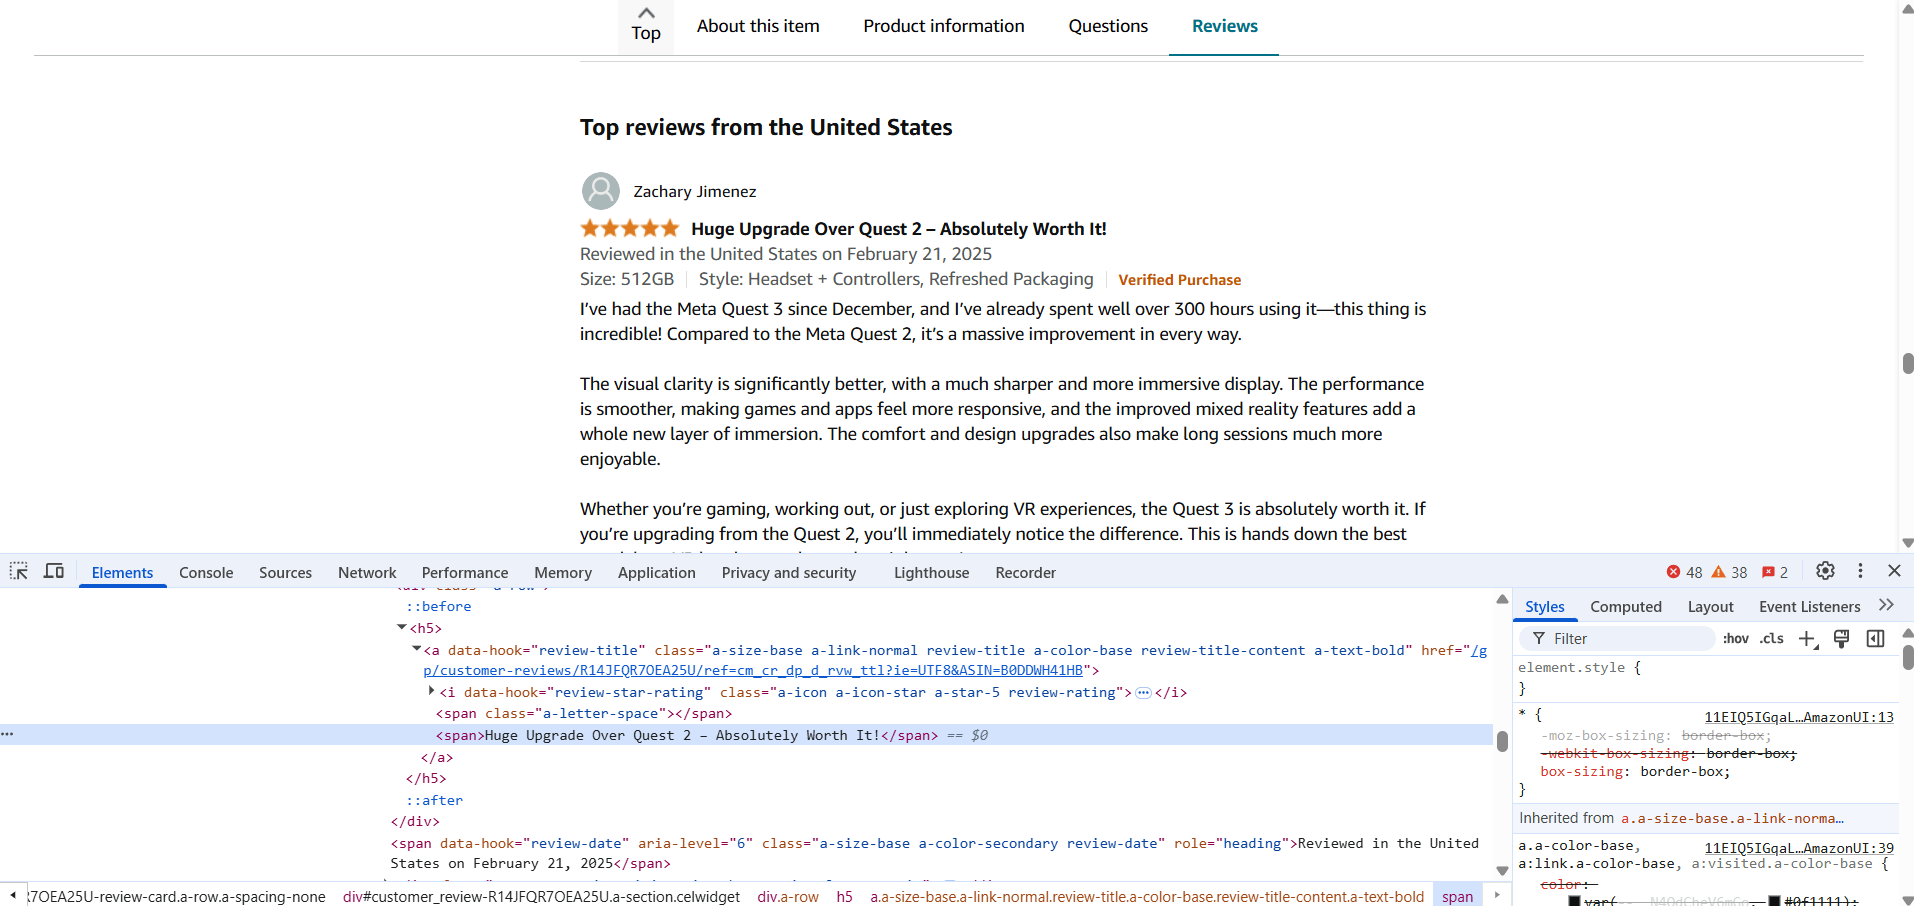Expand the collapsed ellipsis in star-rating node
Screen dimensions: 1914x906
(x=1144, y=692)
